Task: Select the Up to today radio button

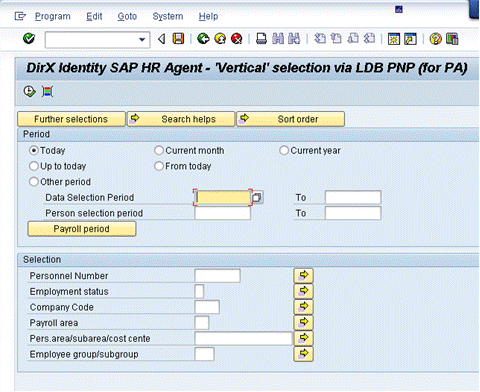Action: pos(34,166)
